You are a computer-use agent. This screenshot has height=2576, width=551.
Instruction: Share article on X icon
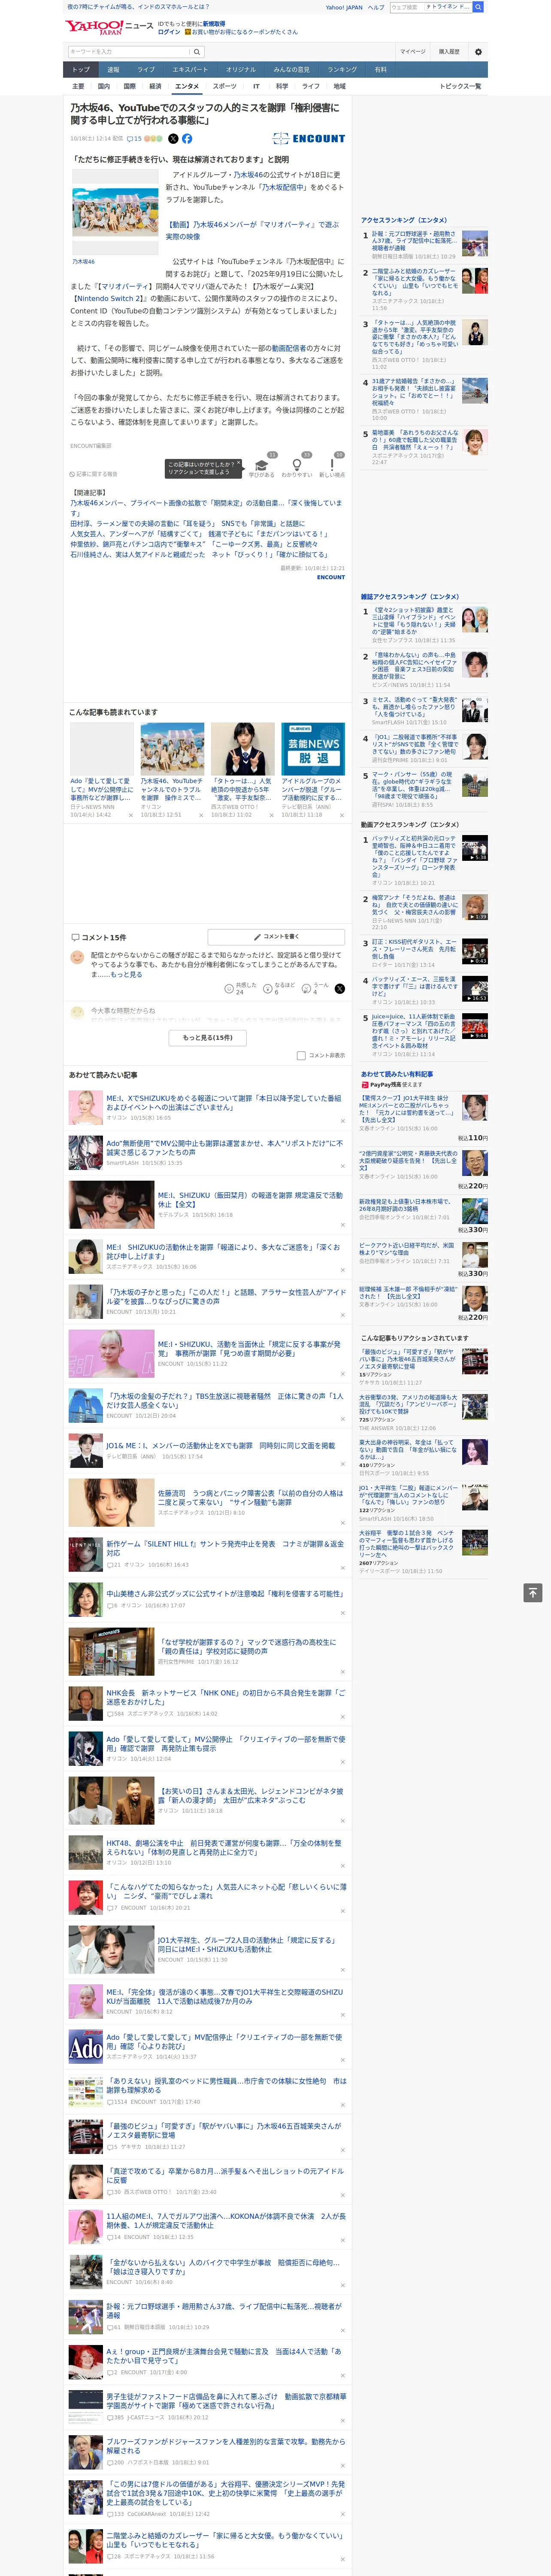(173, 139)
